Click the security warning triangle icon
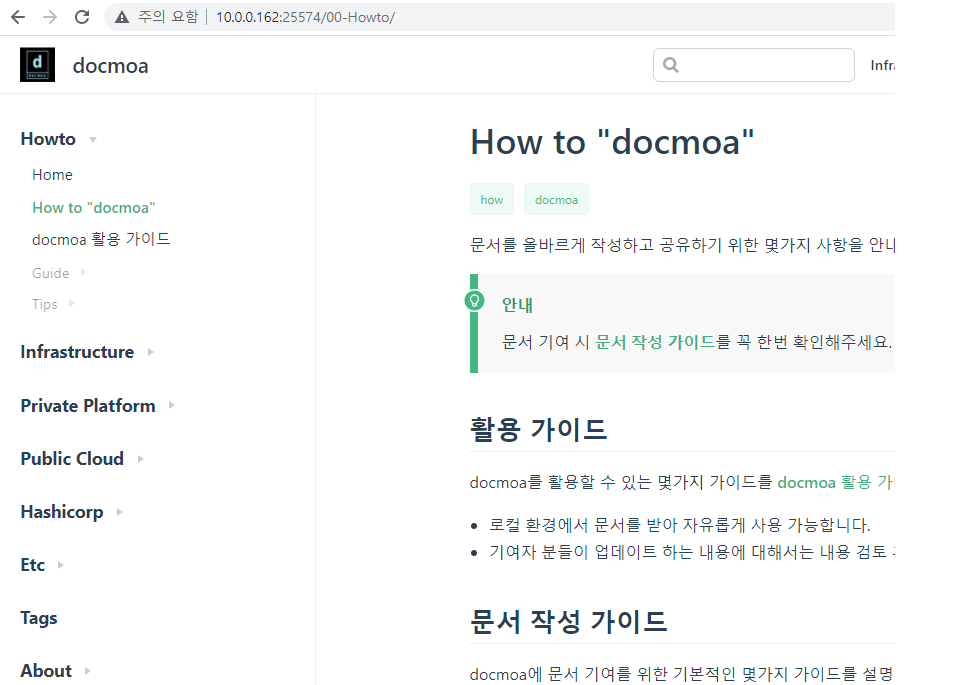The height and width of the screenshot is (685, 960). coord(122,17)
